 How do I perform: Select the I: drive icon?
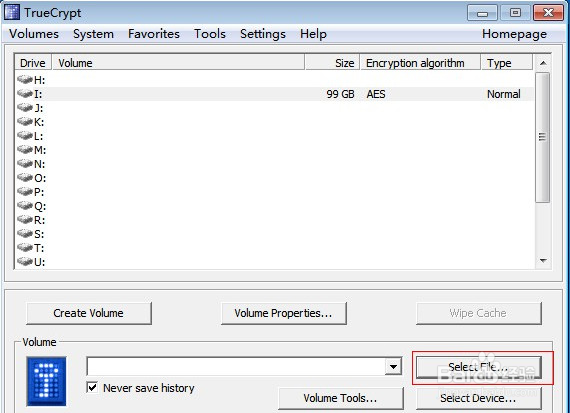[25, 93]
